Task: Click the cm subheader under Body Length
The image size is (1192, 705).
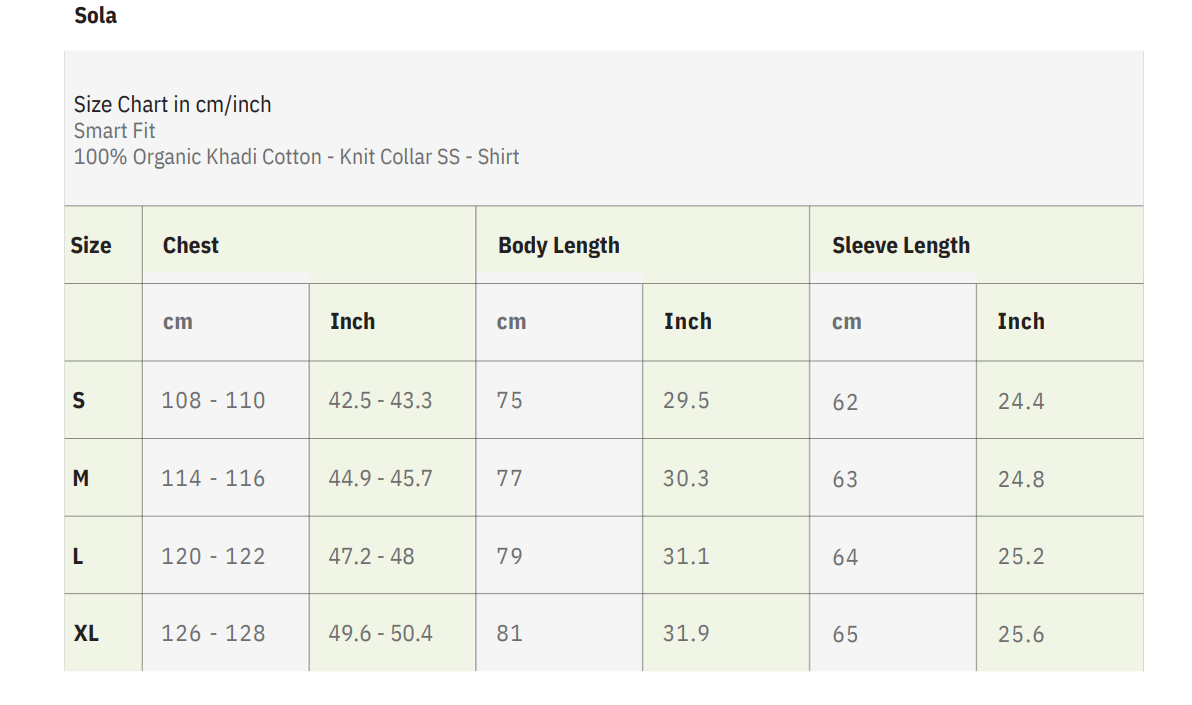Action: pyautogui.click(x=511, y=322)
